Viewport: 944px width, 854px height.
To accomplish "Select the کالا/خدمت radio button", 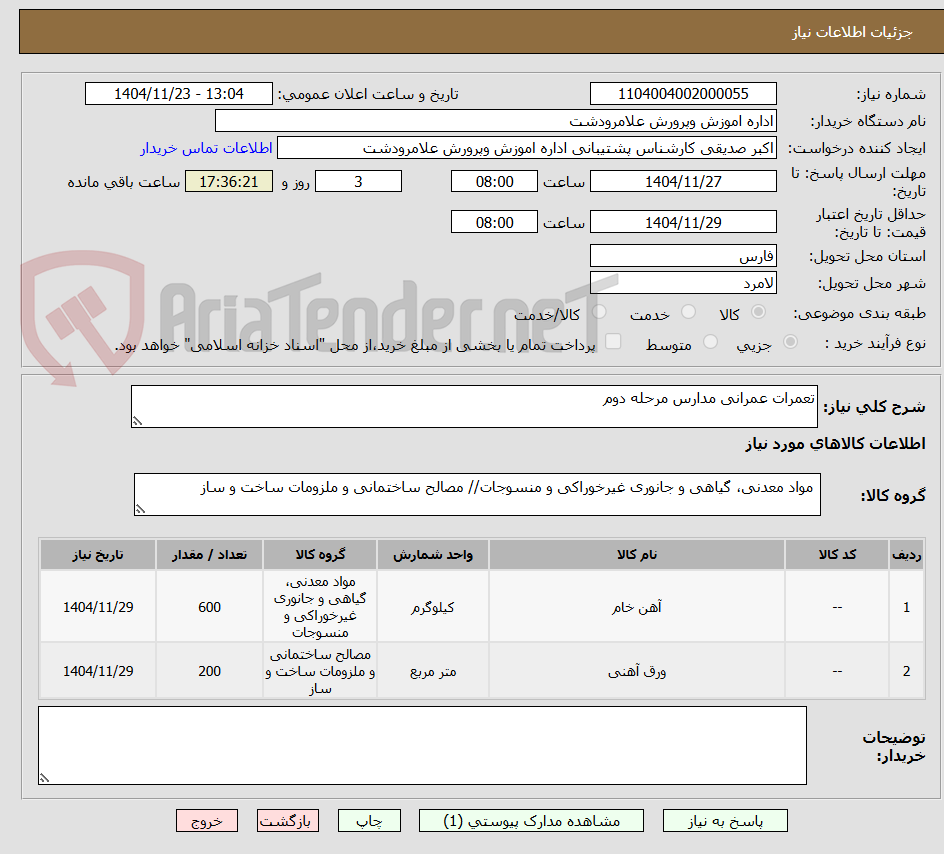I will point(599,312).
